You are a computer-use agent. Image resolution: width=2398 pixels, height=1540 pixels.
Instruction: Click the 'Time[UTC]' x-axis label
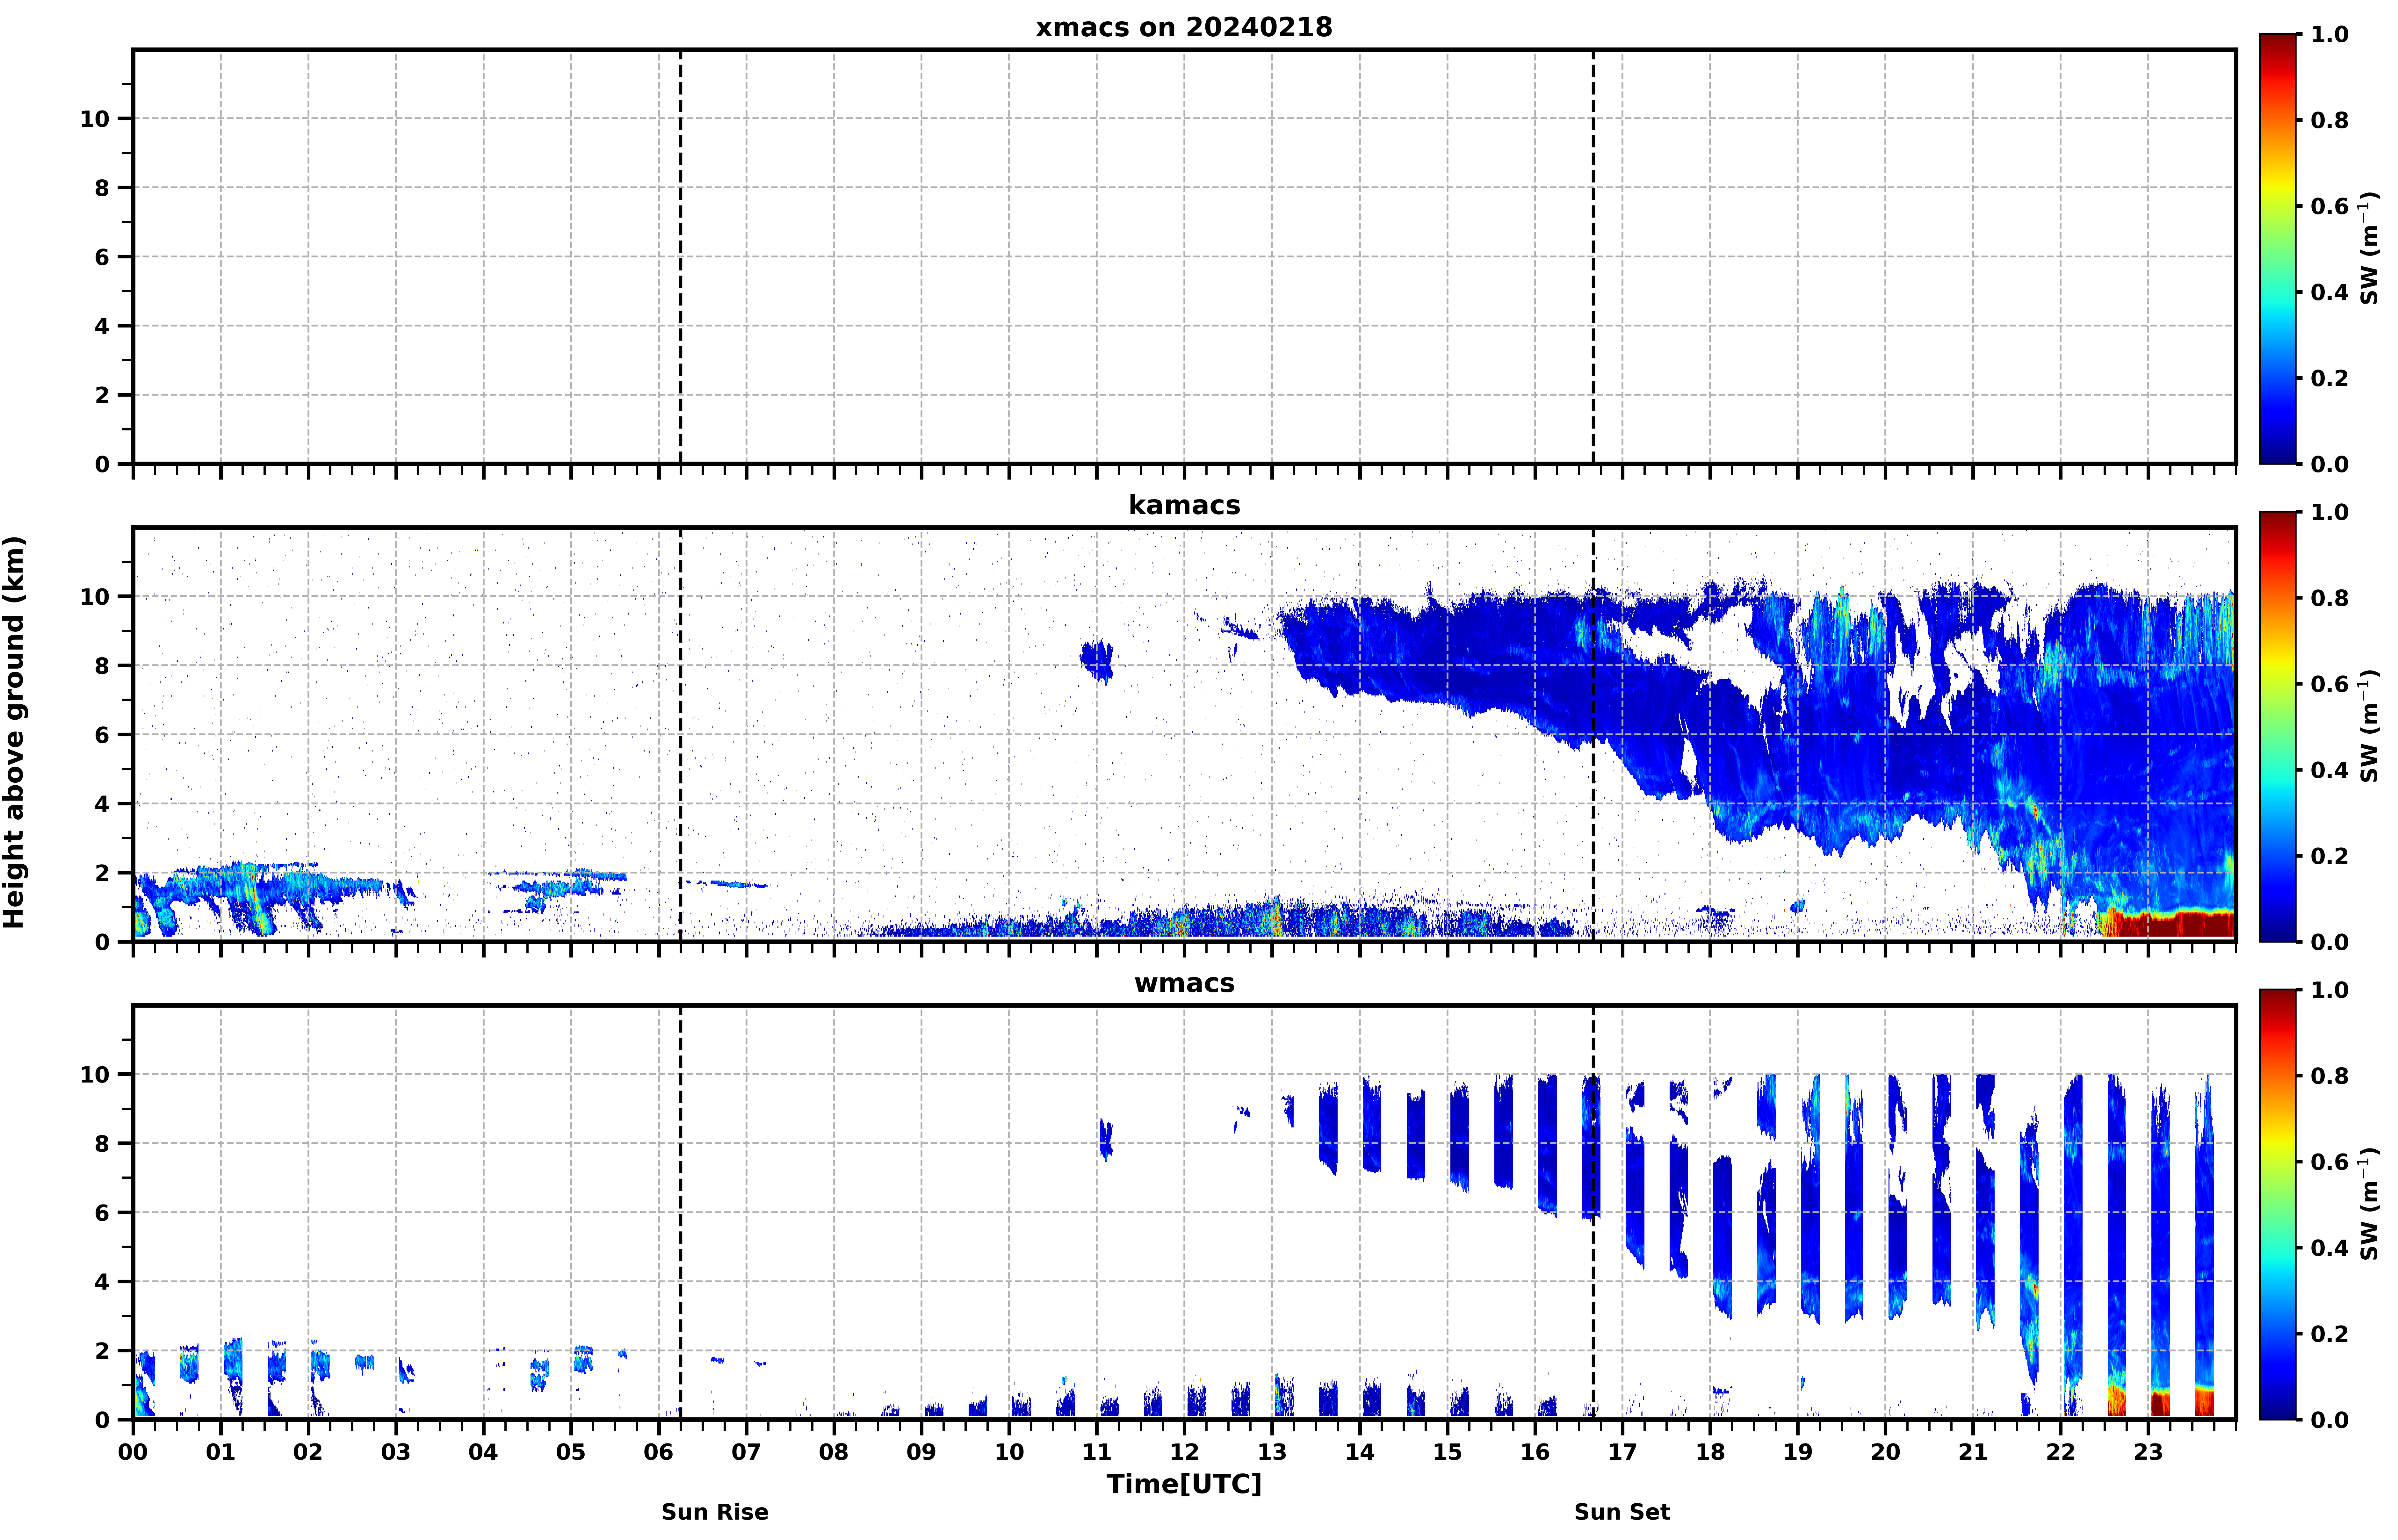(x=1184, y=1484)
